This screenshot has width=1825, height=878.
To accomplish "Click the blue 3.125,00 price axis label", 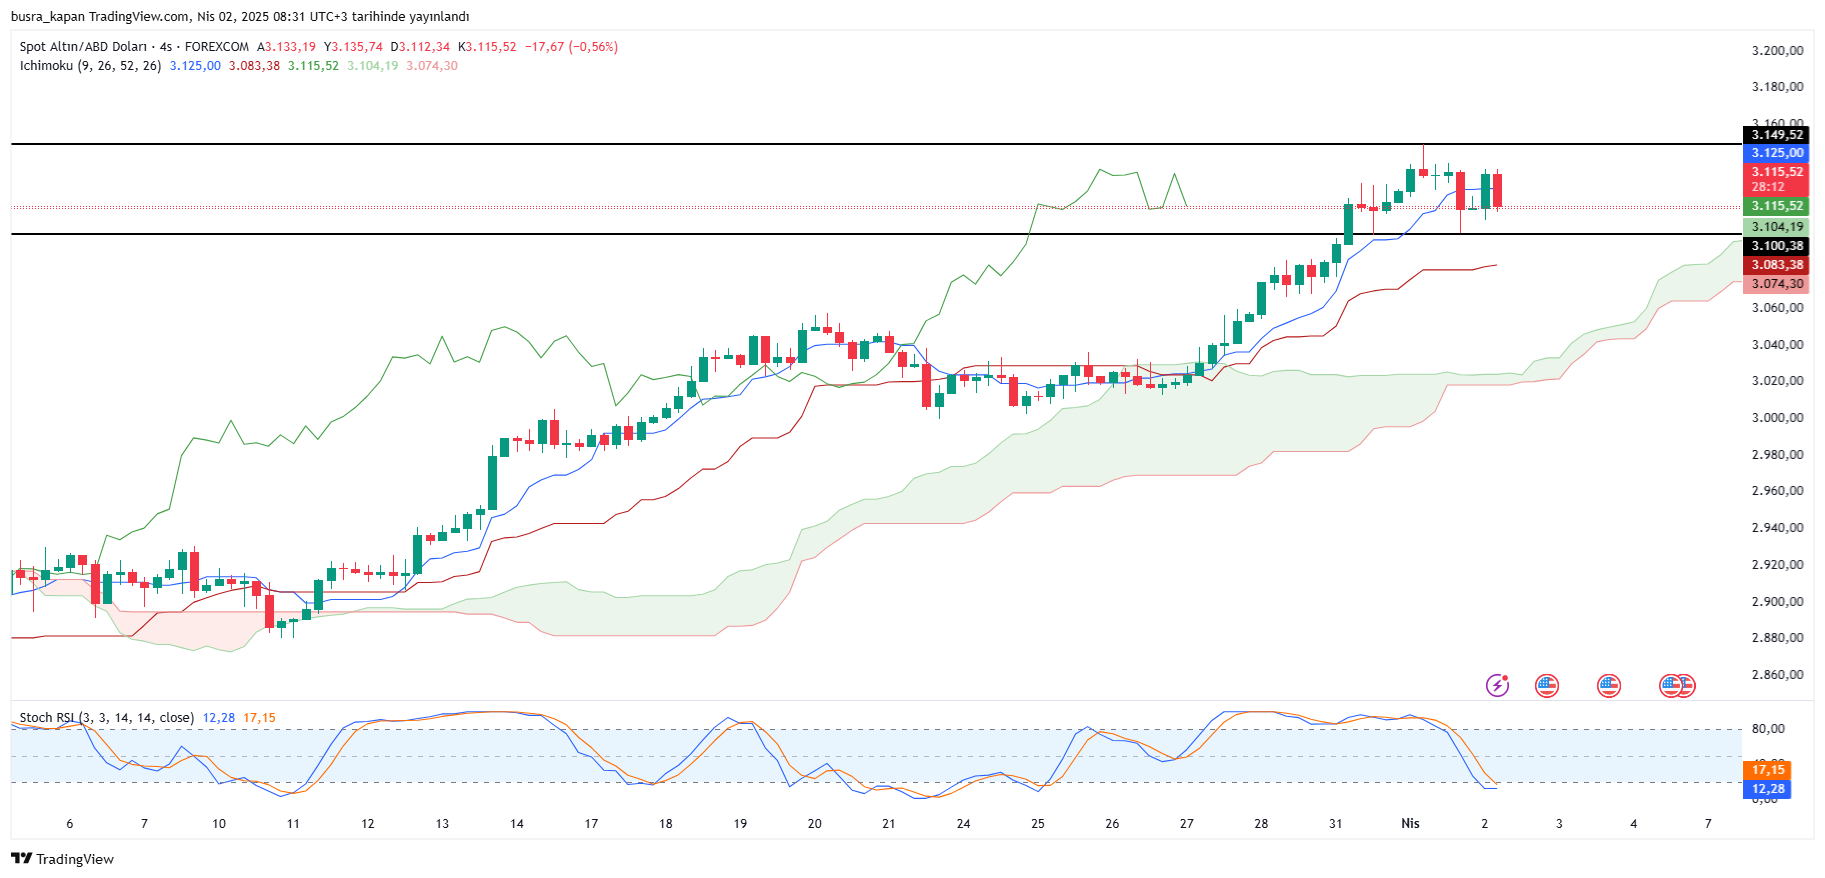I will (x=1777, y=153).
